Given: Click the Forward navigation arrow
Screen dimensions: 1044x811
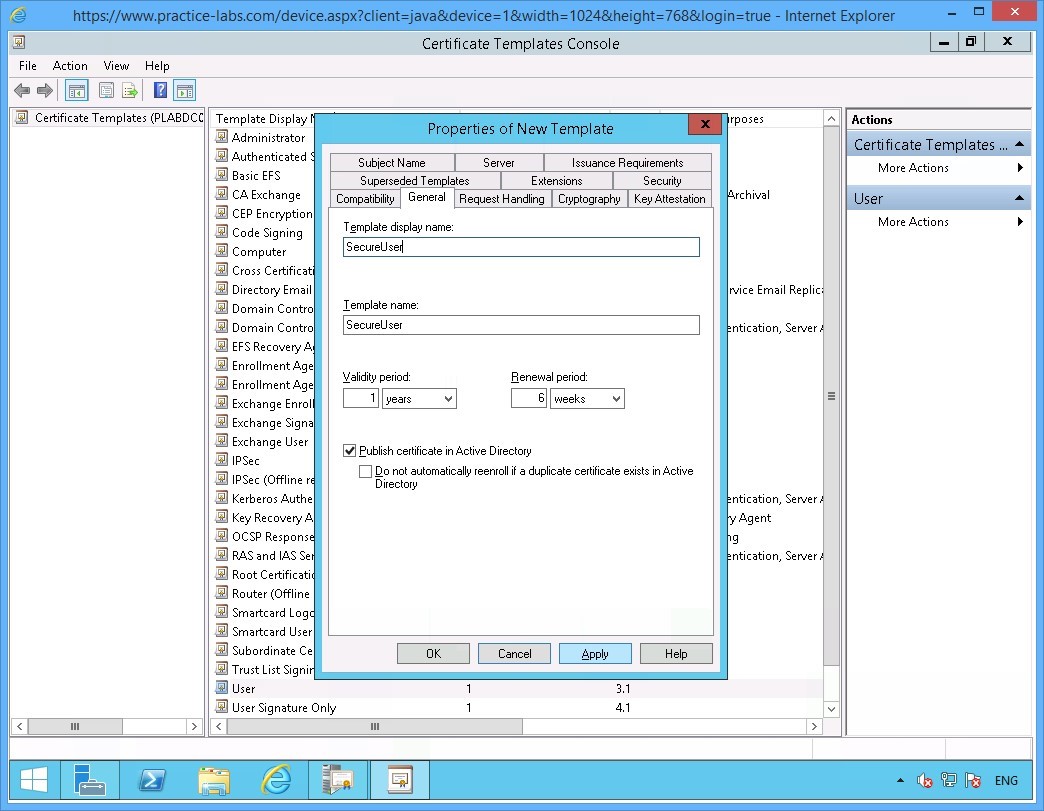Looking at the screenshot, I should (44, 90).
